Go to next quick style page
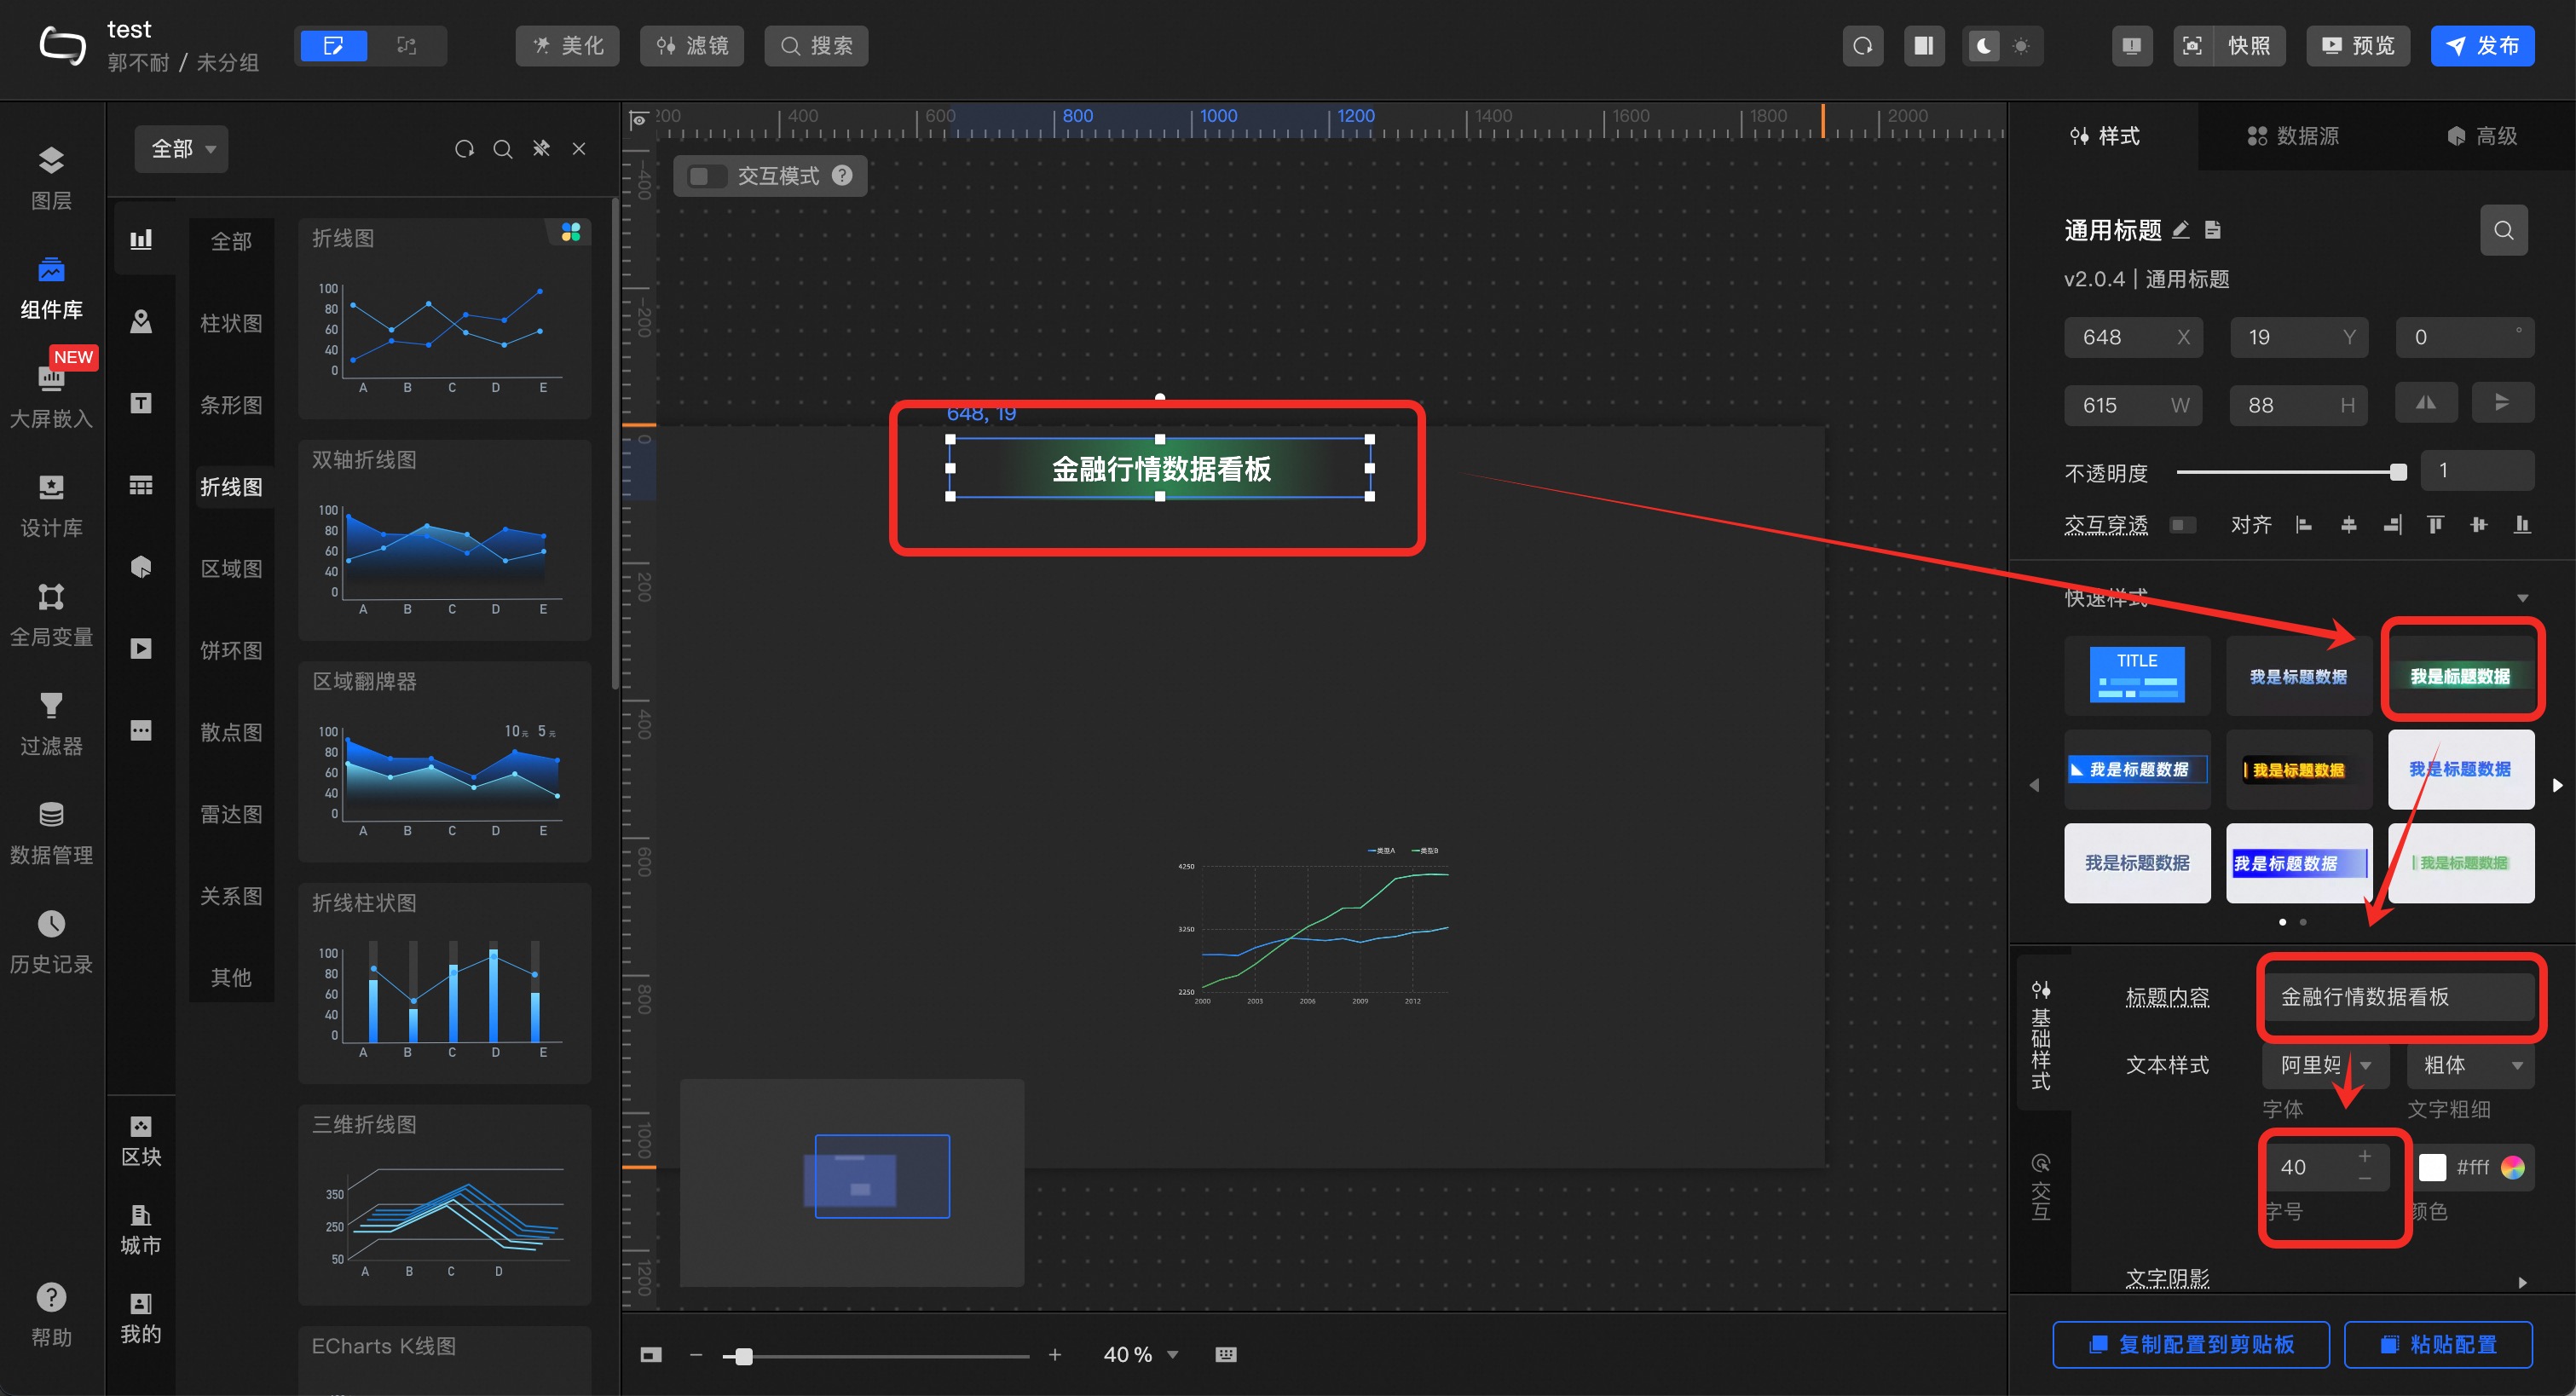Image resolution: width=2576 pixels, height=1396 pixels. [x=2557, y=785]
